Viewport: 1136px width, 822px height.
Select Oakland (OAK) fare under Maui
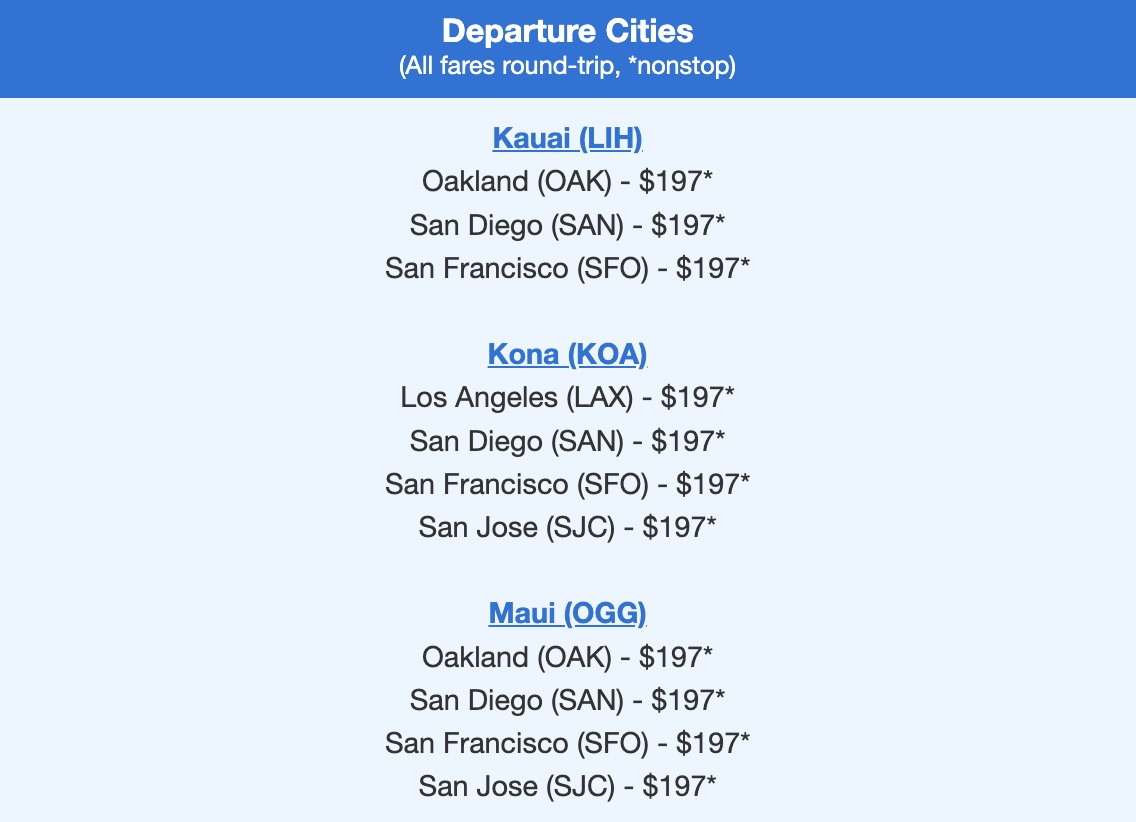pos(567,657)
